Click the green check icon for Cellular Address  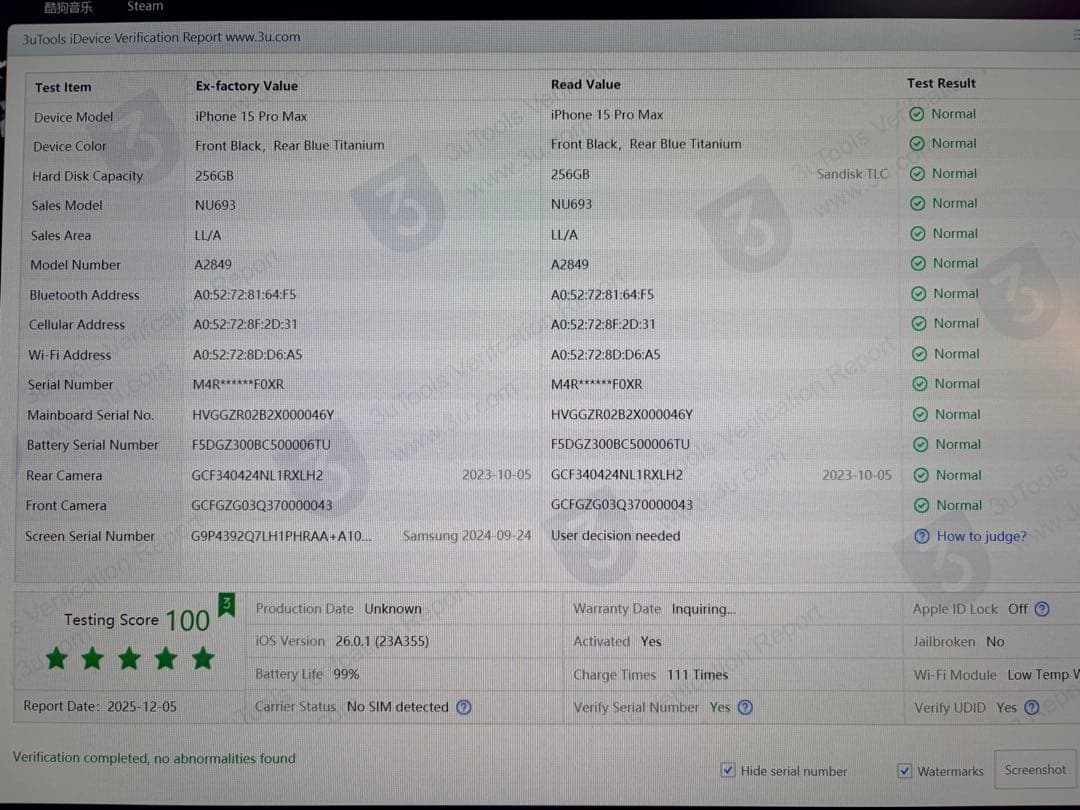[x=919, y=323]
